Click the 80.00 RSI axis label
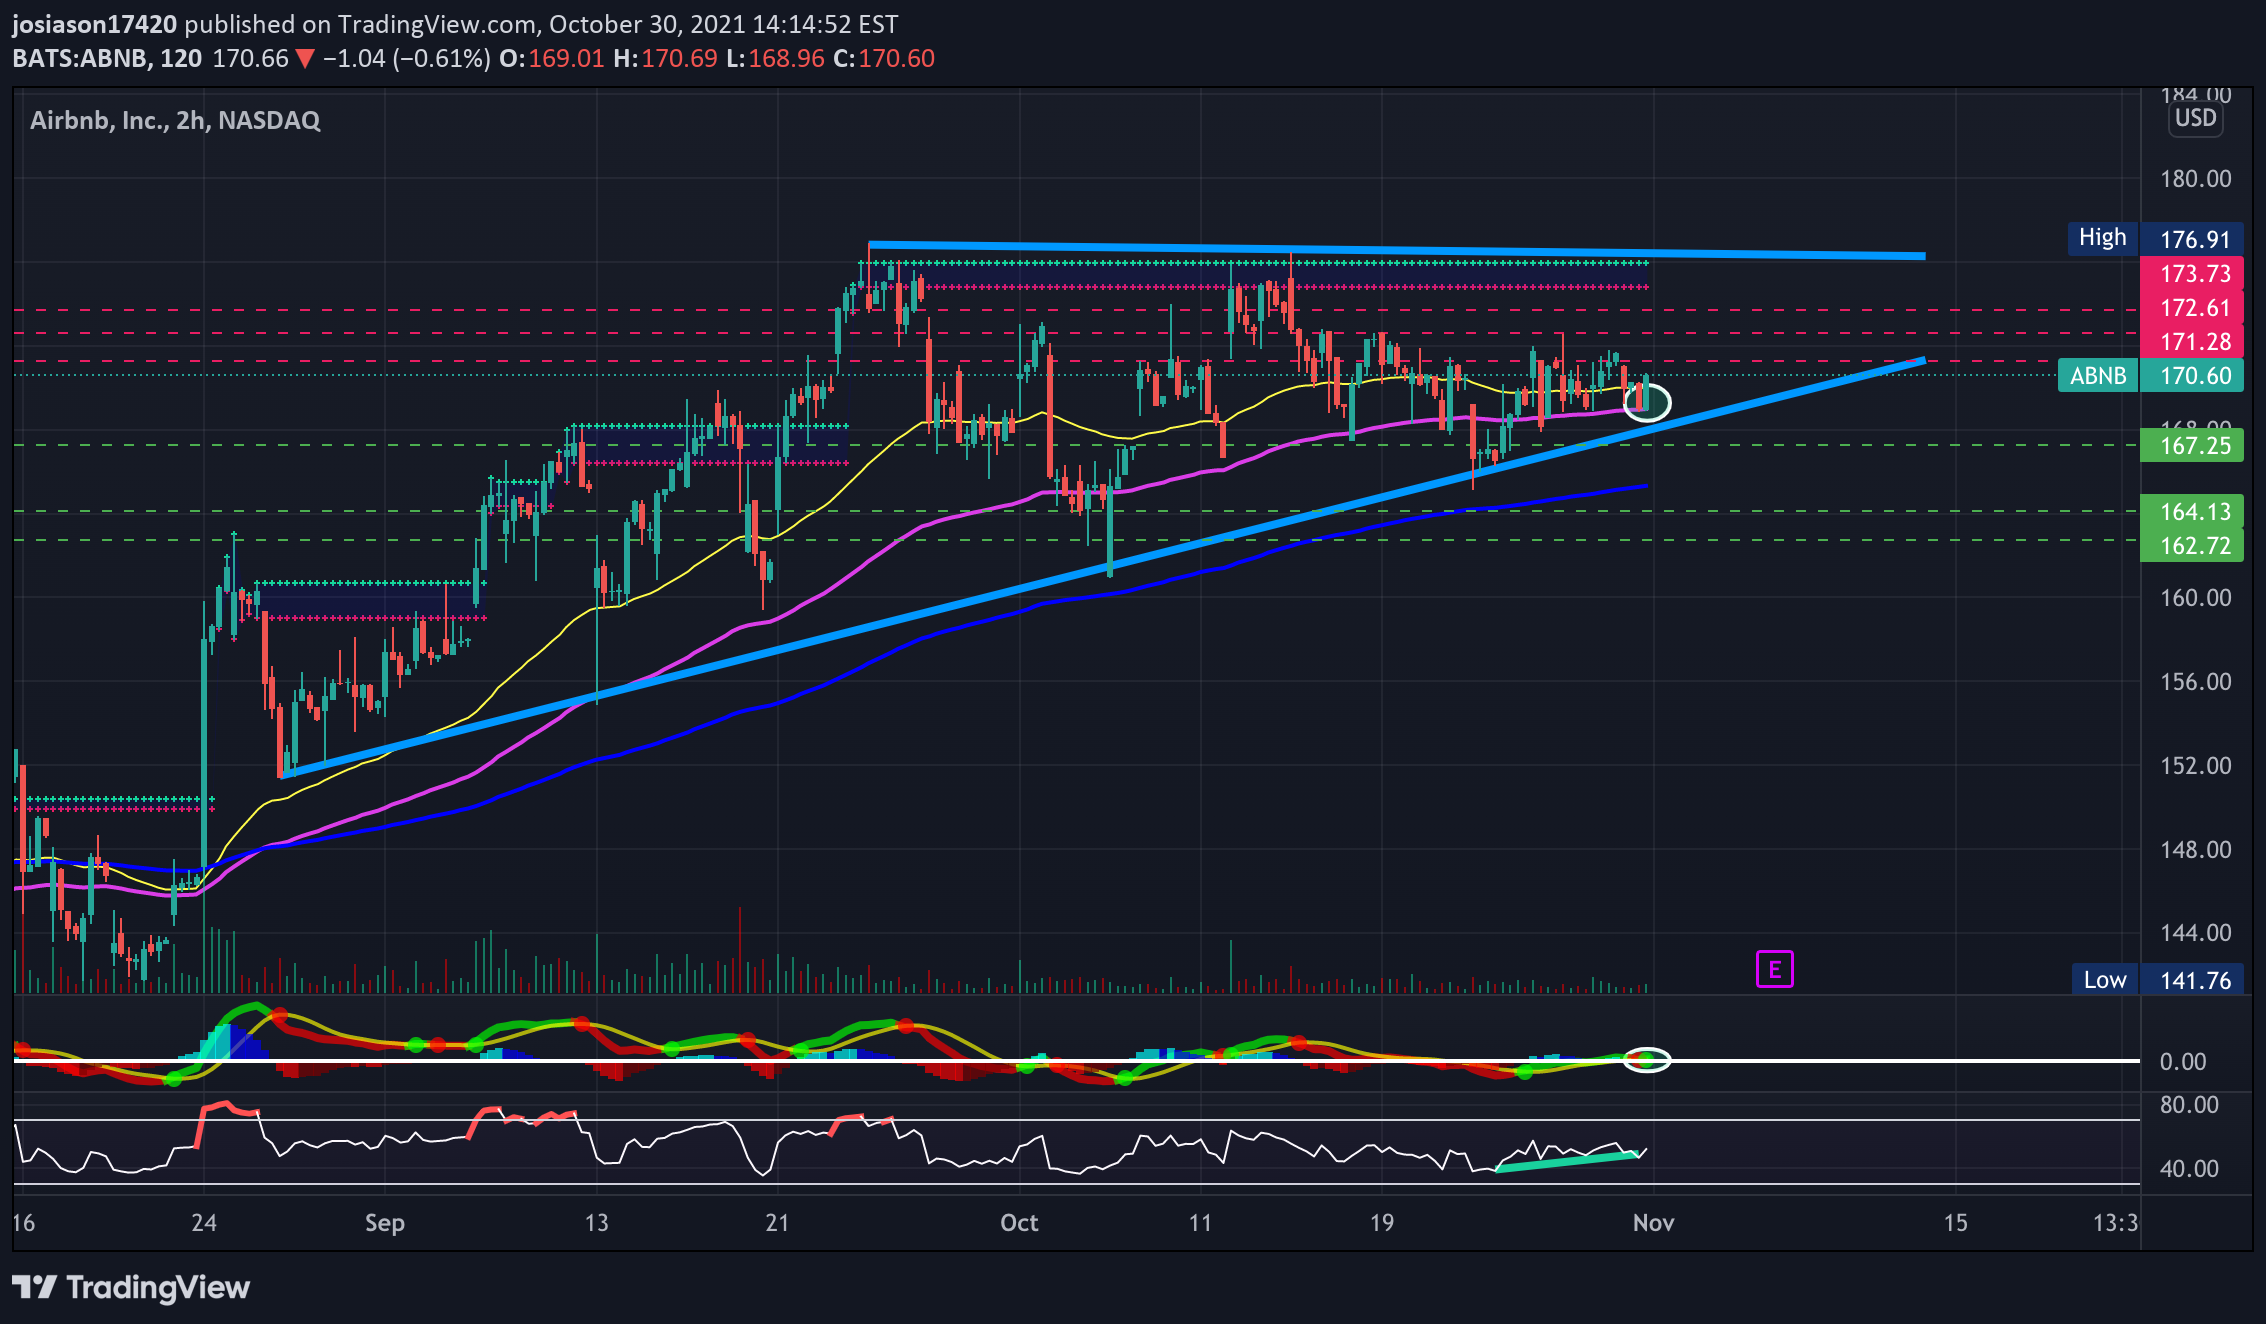 coord(2189,1105)
